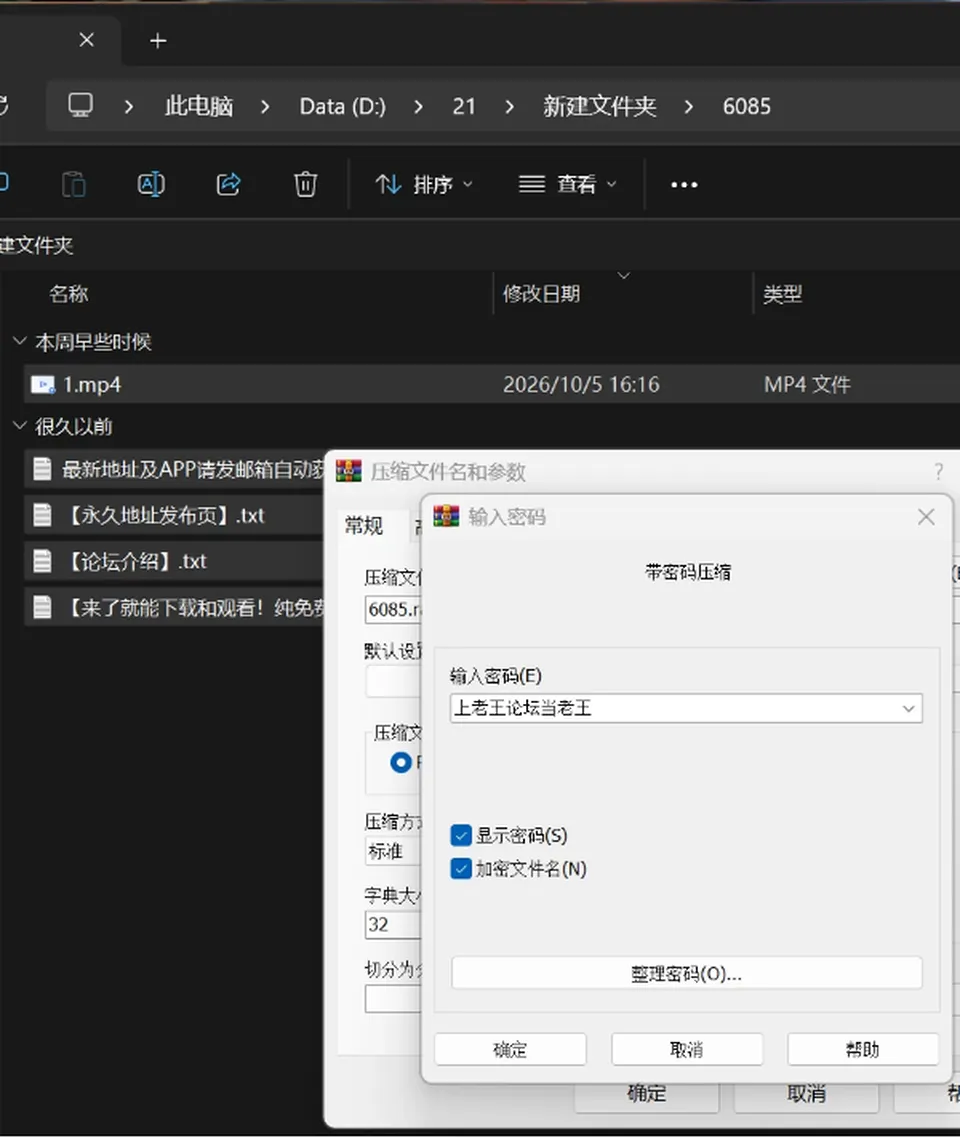Screen dimensions: 960x1138
Task: Click the 1.mp4 video file icon
Action: click(43, 385)
